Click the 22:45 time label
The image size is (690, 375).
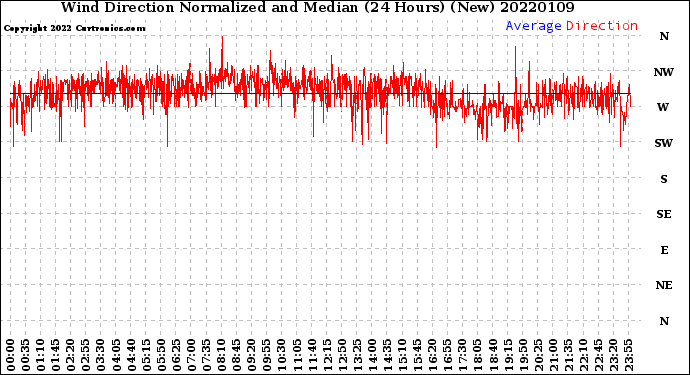pyautogui.click(x=598, y=355)
